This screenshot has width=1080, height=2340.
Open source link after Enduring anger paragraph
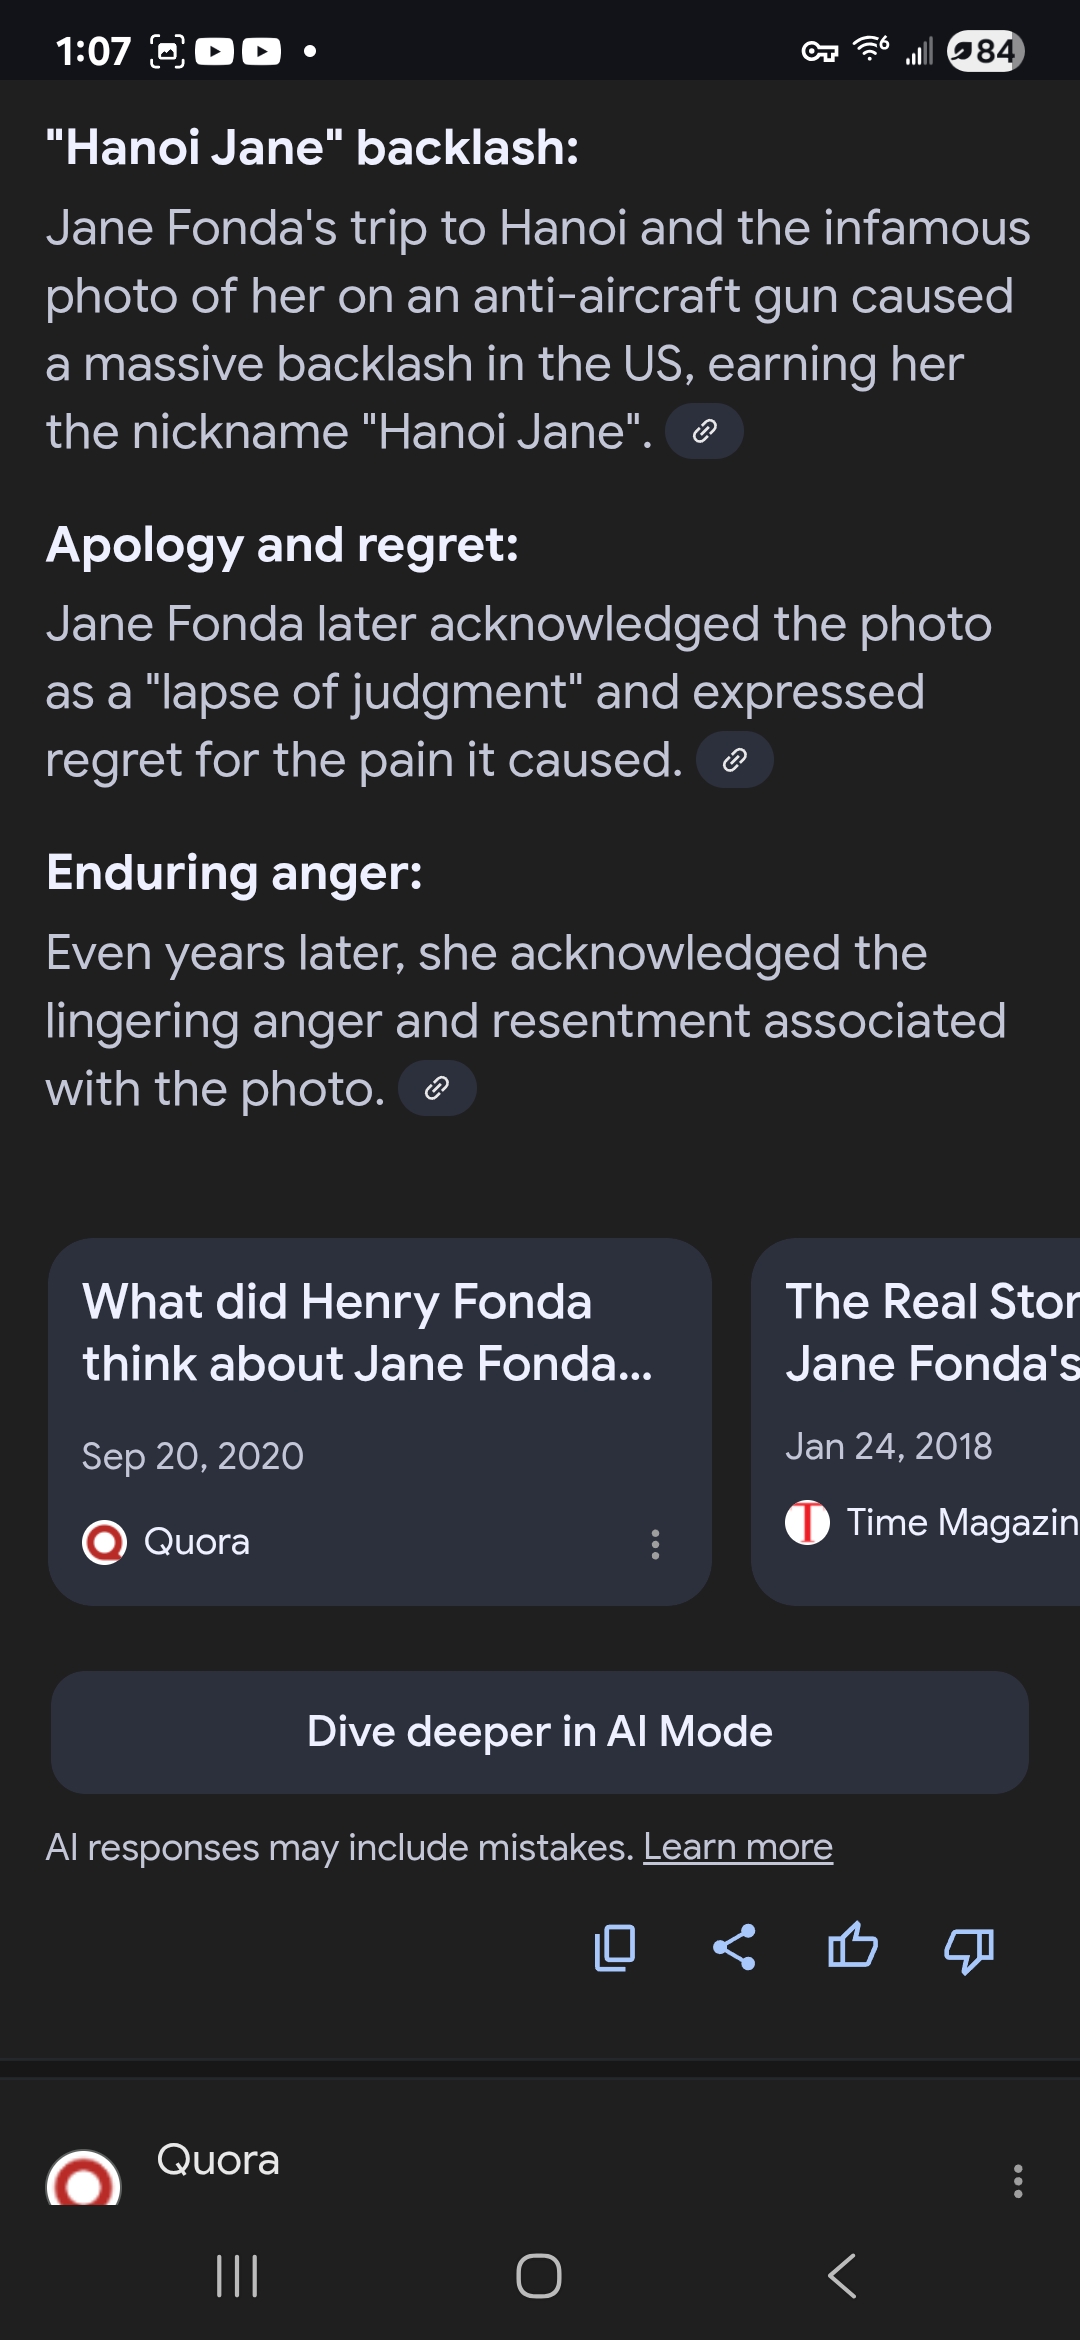pos(437,1088)
